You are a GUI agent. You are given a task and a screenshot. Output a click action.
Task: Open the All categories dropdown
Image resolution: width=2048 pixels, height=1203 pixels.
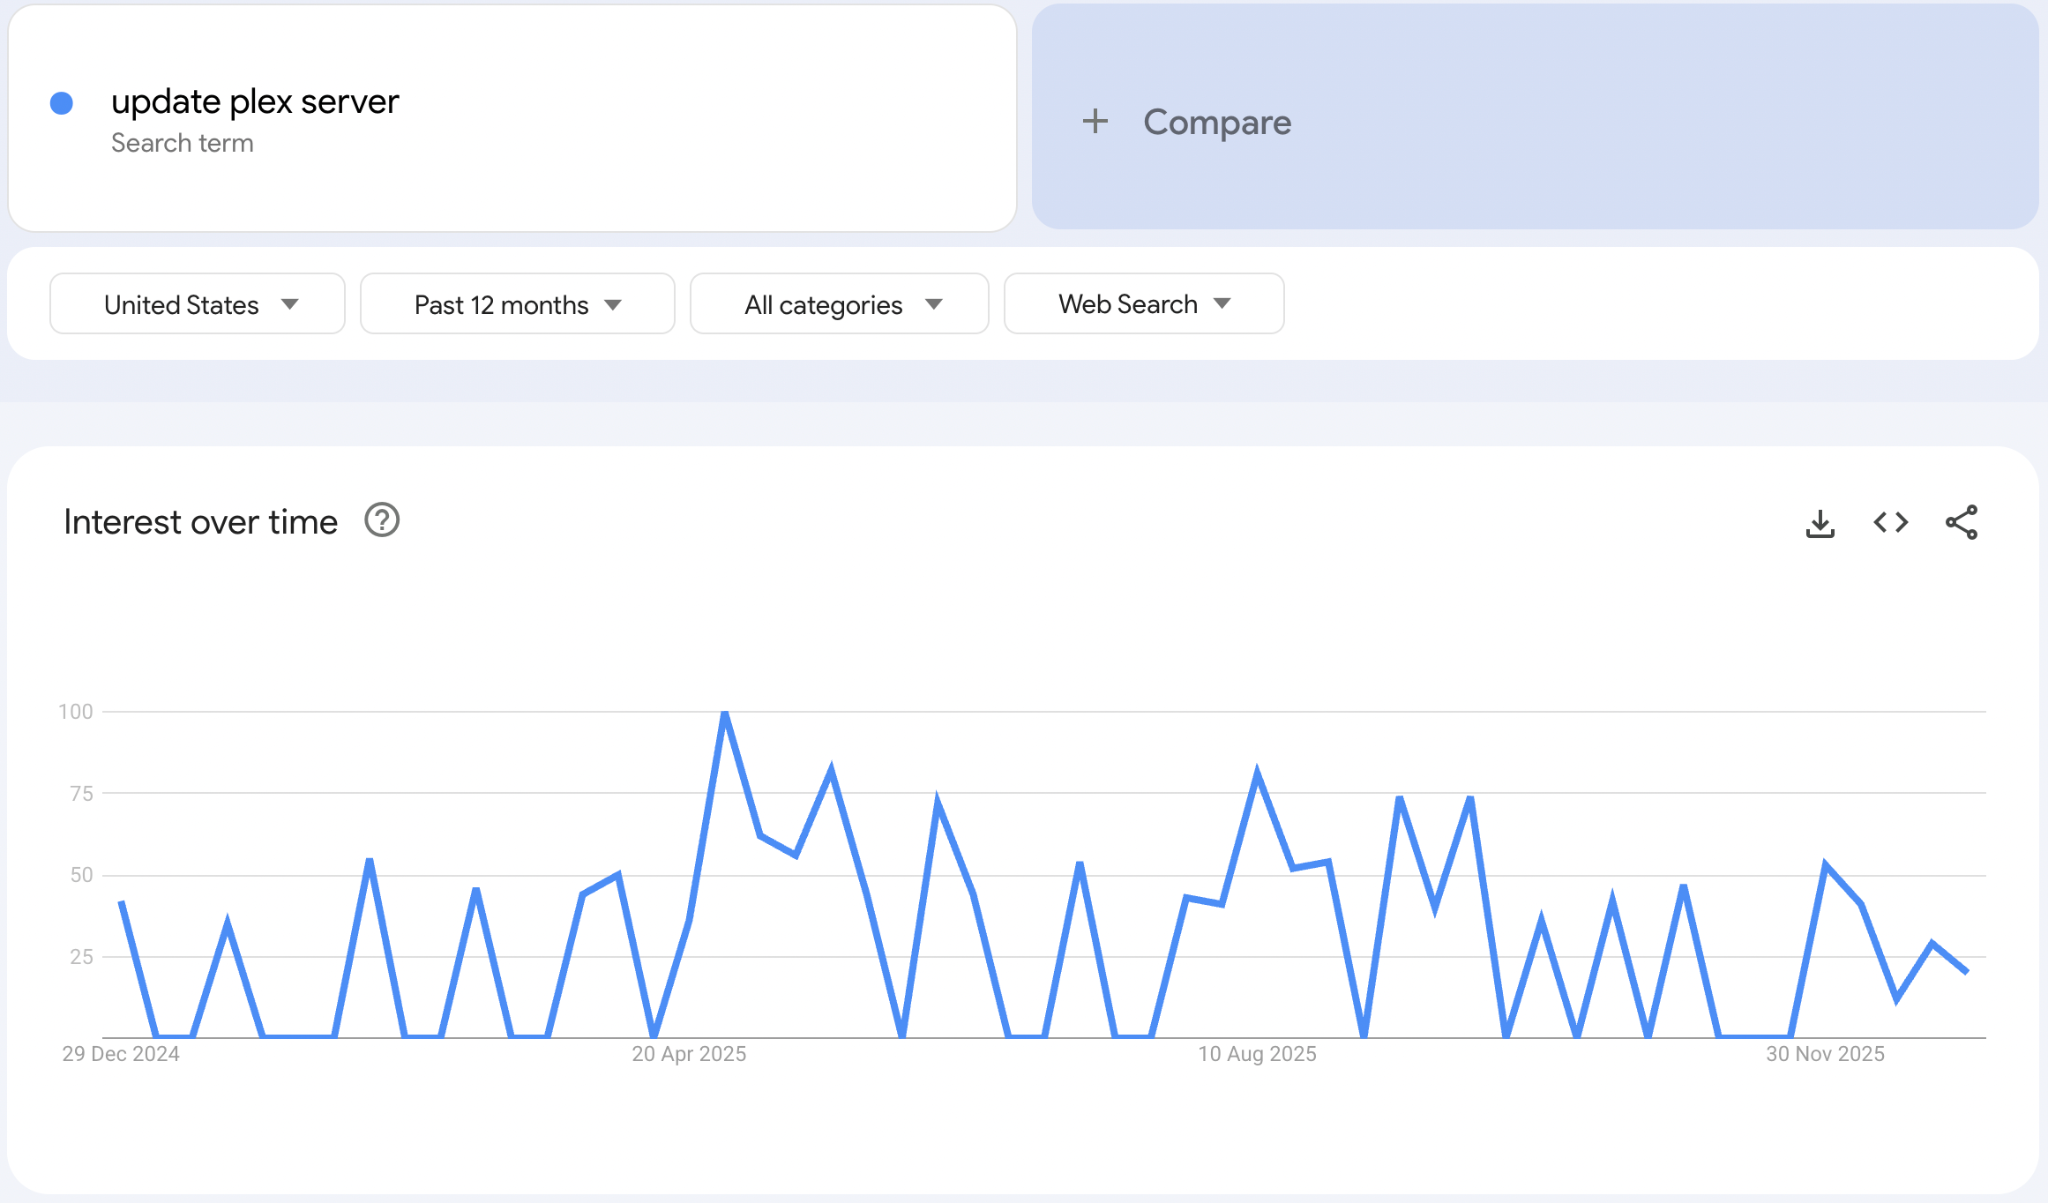coord(839,304)
